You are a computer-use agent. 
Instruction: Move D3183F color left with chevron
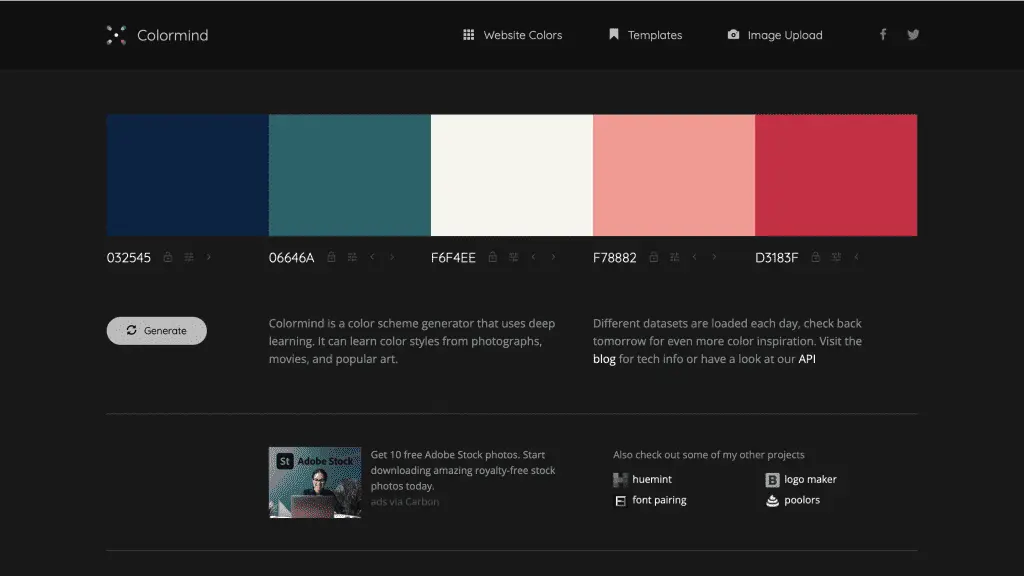tap(856, 257)
